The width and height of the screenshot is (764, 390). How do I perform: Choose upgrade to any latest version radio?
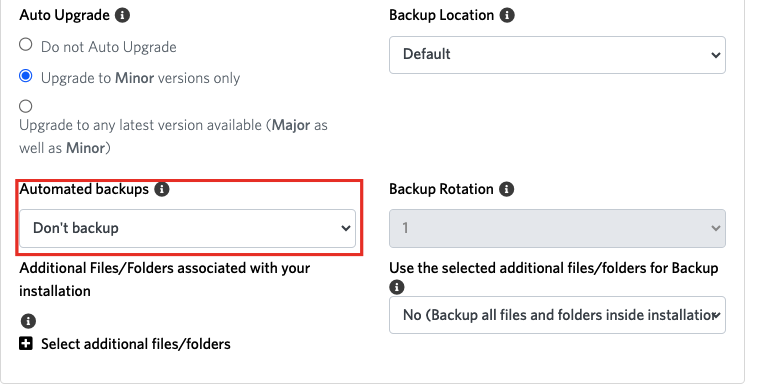click(26, 106)
